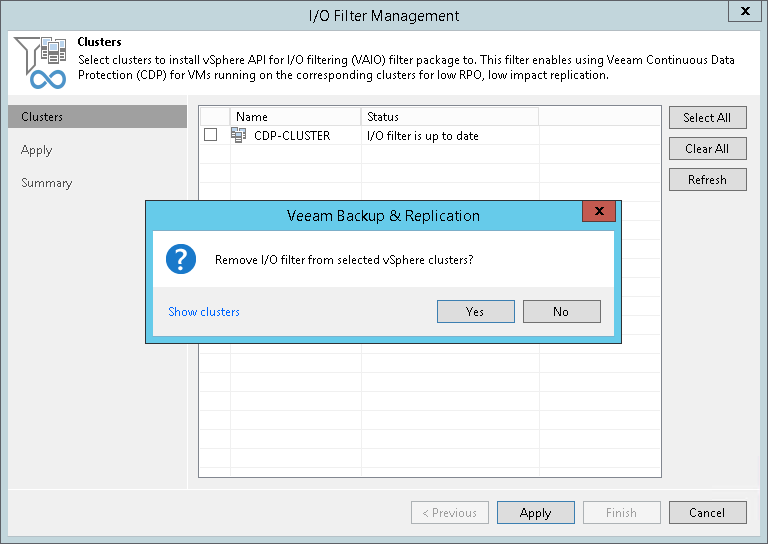
Task: Sort the list by Name column header
Action: pyautogui.click(x=295, y=117)
